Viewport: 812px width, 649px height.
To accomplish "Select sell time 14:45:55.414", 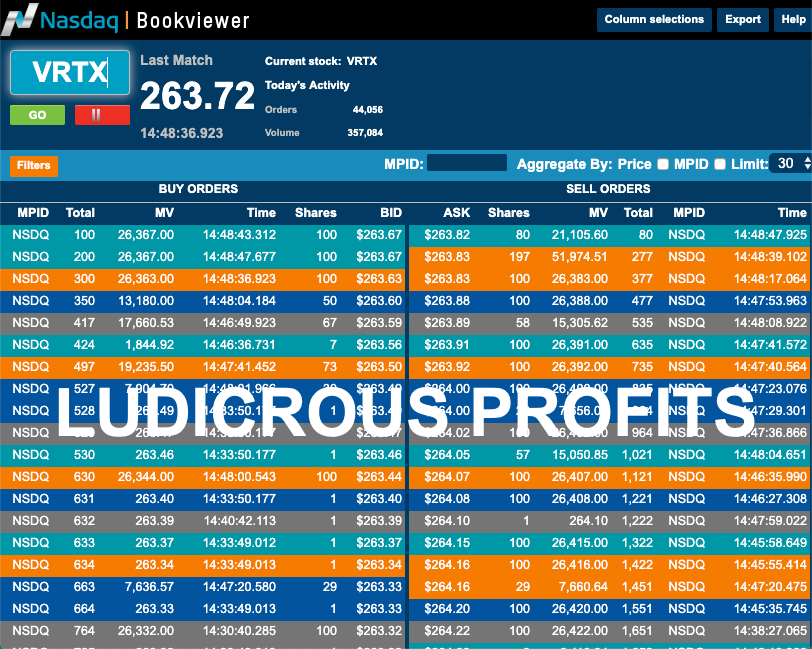I will [x=770, y=565].
